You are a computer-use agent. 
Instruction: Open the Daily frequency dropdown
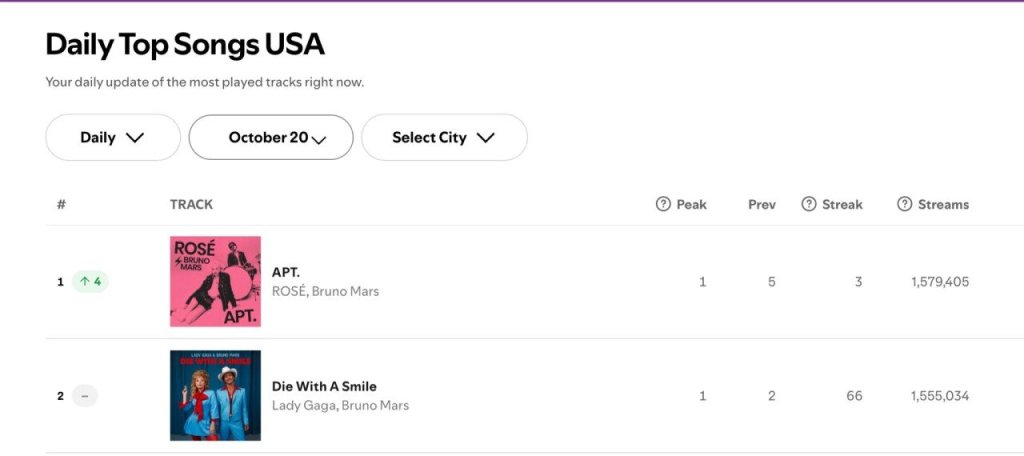[x=113, y=138]
